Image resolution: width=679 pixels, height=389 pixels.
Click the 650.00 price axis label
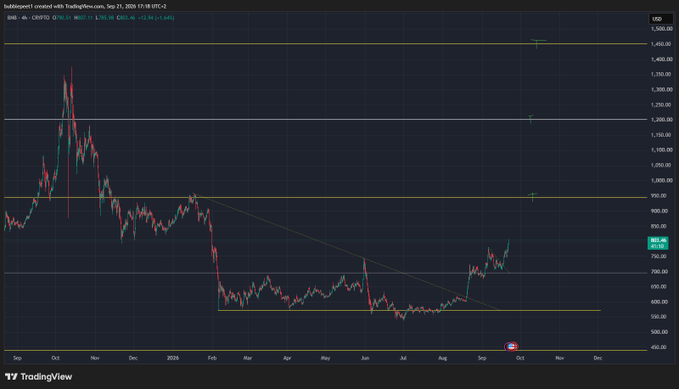tap(659, 286)
